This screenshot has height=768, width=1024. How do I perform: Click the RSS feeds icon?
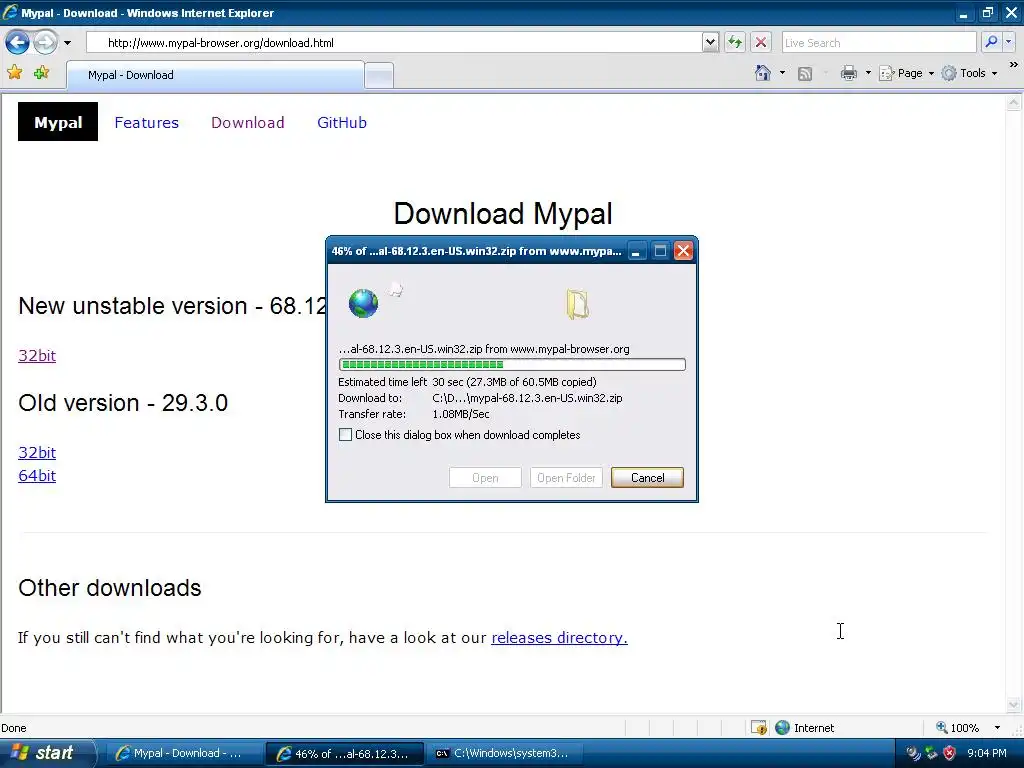[805, 74]
